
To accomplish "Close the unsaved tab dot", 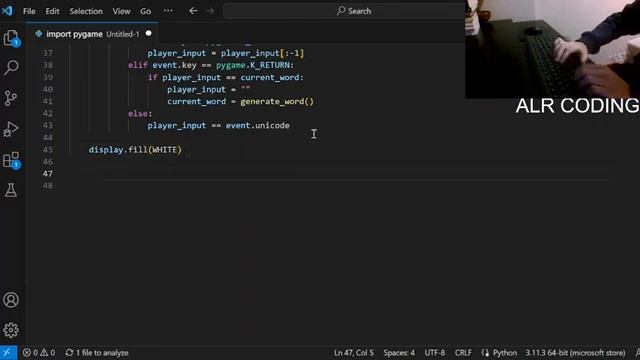I will click(149, 33).
